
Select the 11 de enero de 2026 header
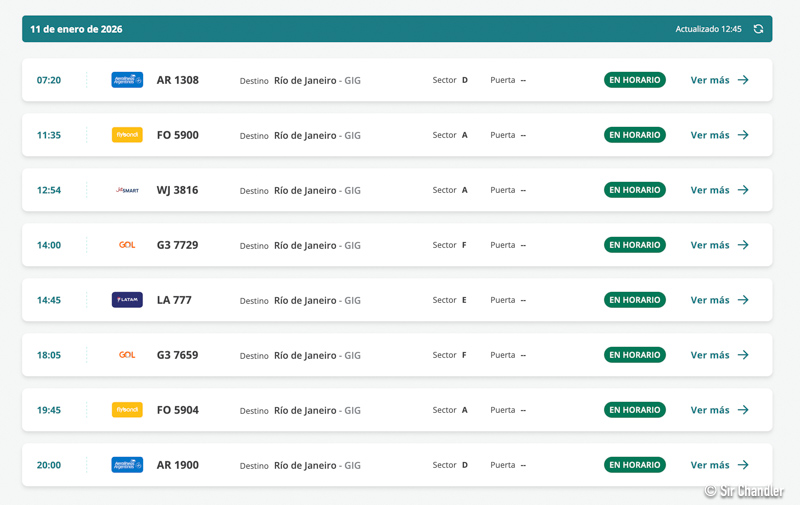coord(76,29)
